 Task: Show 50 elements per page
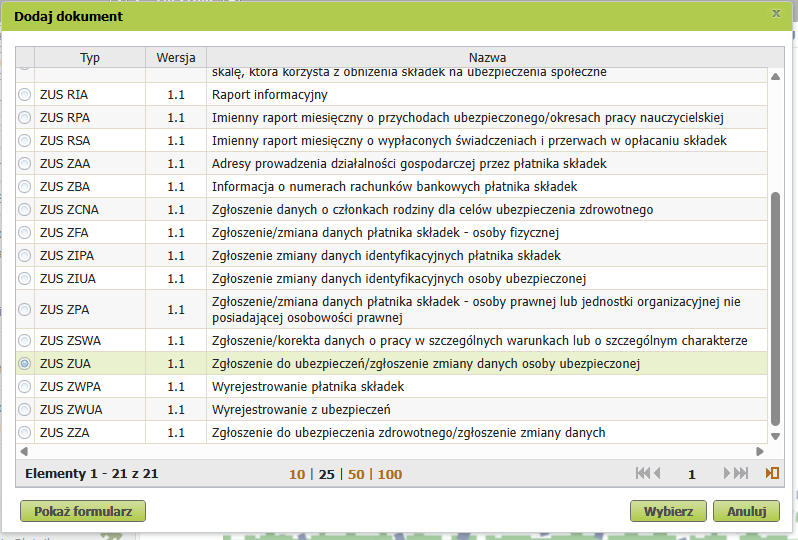(356, 474)
